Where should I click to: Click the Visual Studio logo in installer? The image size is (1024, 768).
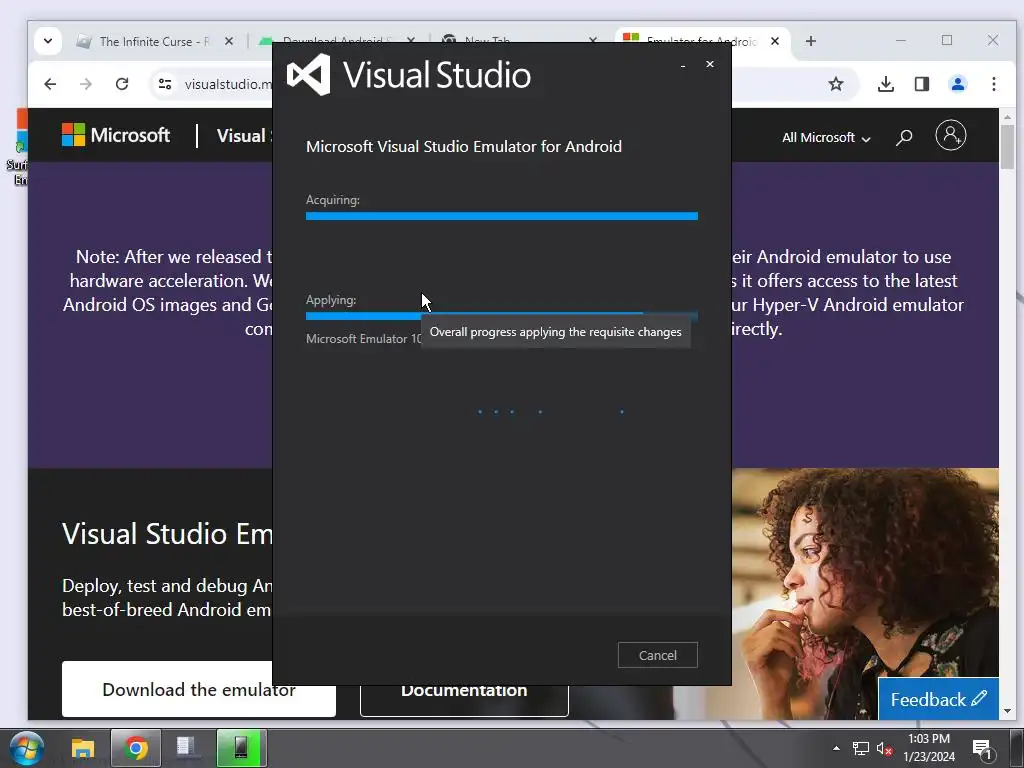click(x=409, y=74)
